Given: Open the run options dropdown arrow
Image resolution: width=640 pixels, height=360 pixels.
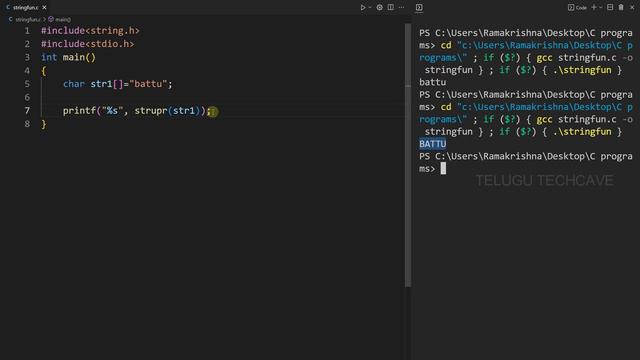Looking at the screenshot, I should (370, 7).
